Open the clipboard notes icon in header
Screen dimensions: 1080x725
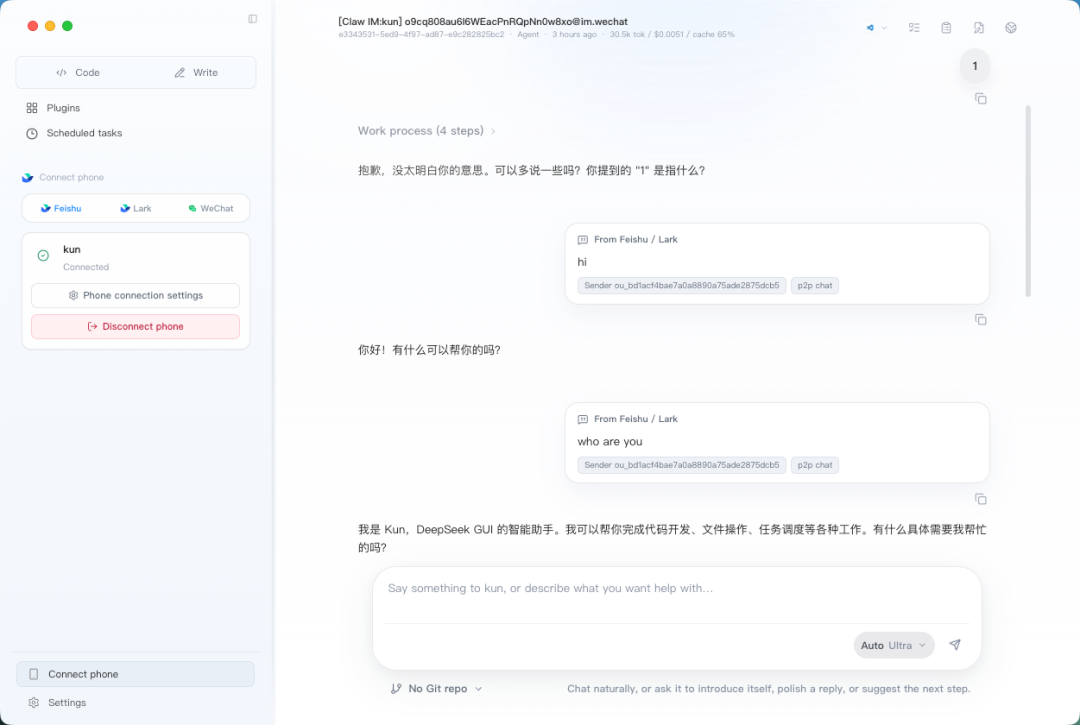click(946, 28)
